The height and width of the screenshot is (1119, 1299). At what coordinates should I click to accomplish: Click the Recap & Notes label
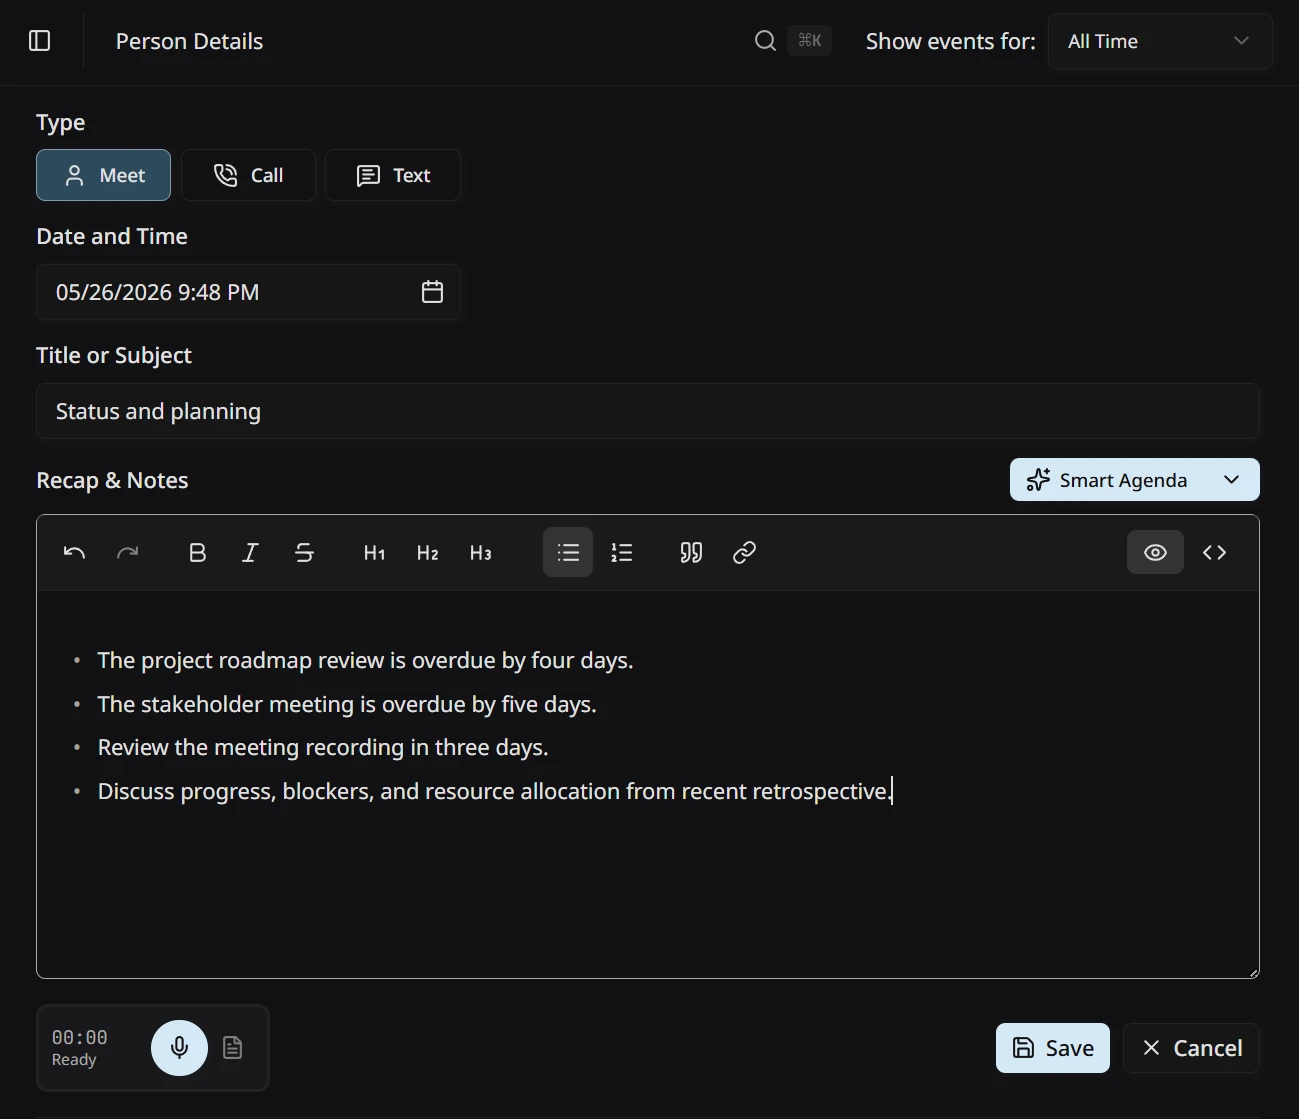[x=112, y=480]
